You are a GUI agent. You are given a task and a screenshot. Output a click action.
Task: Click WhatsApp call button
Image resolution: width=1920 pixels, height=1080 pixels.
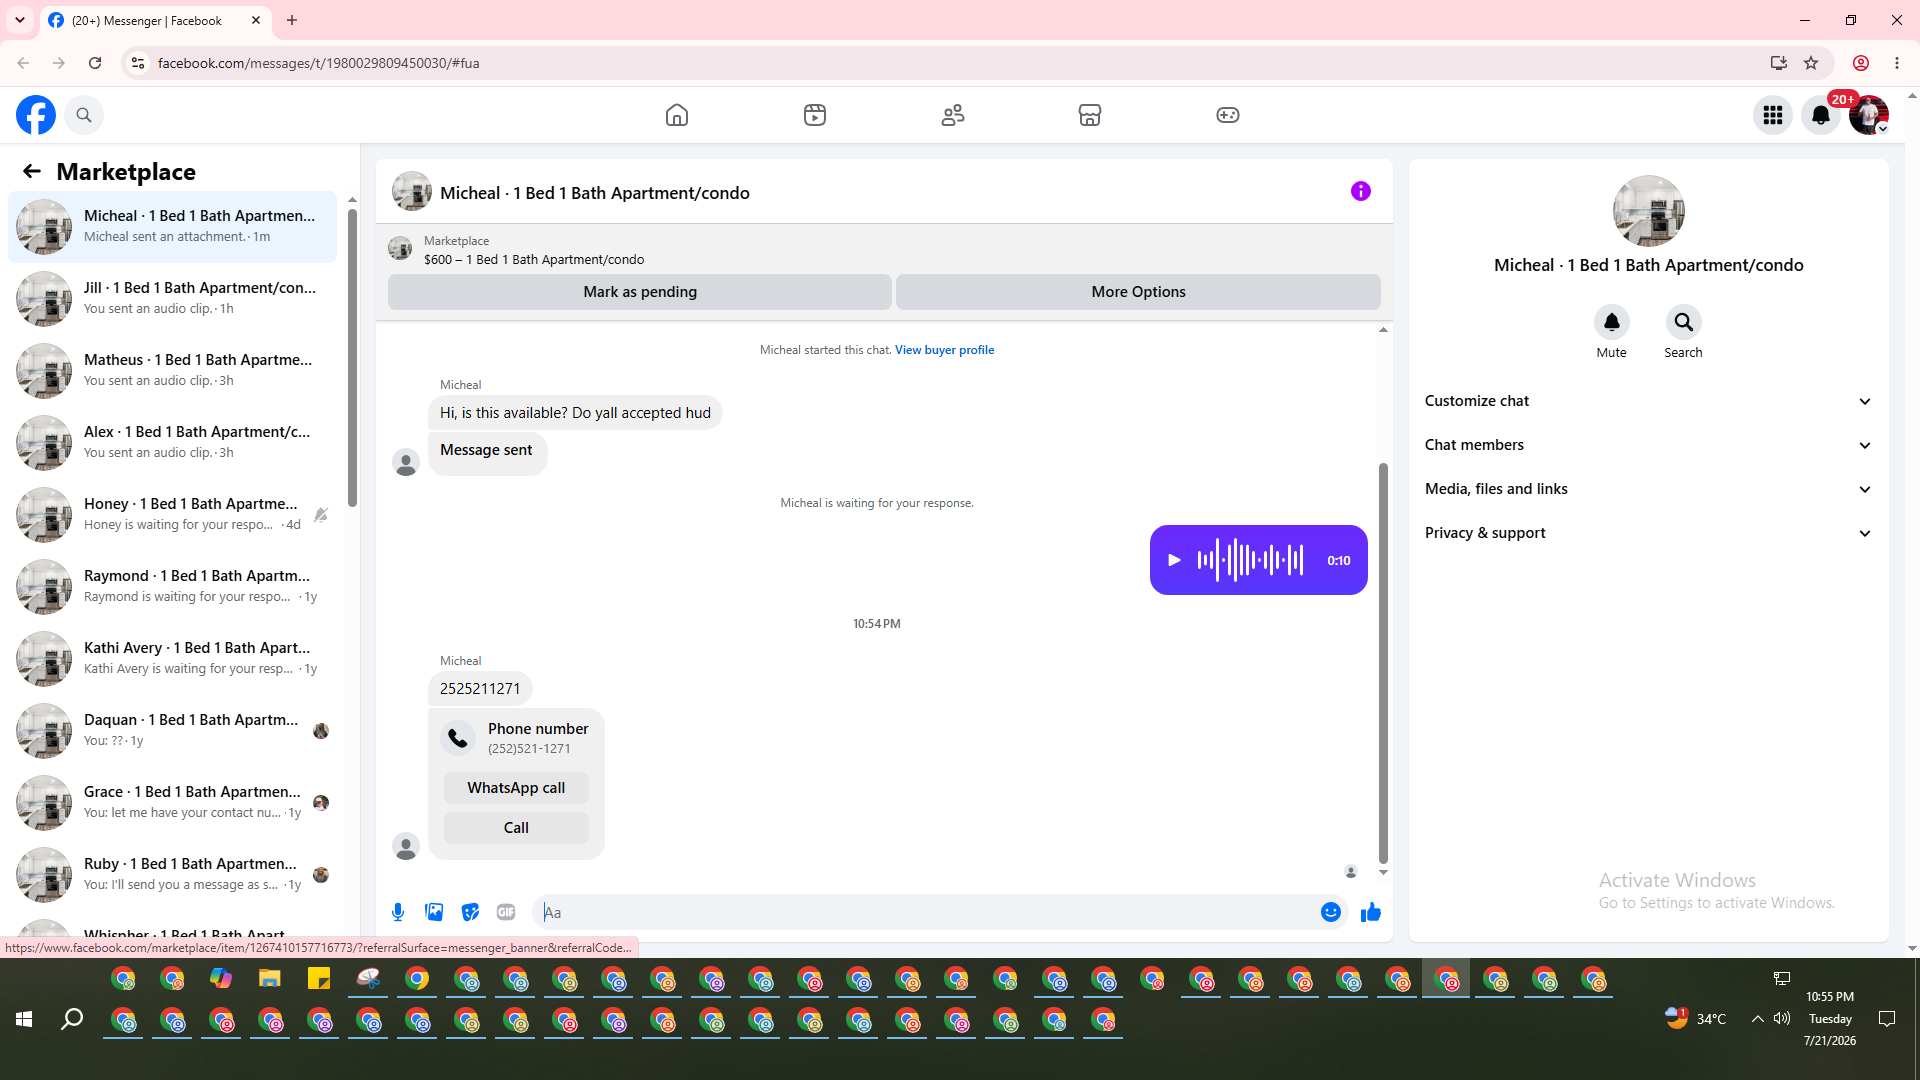516,788
